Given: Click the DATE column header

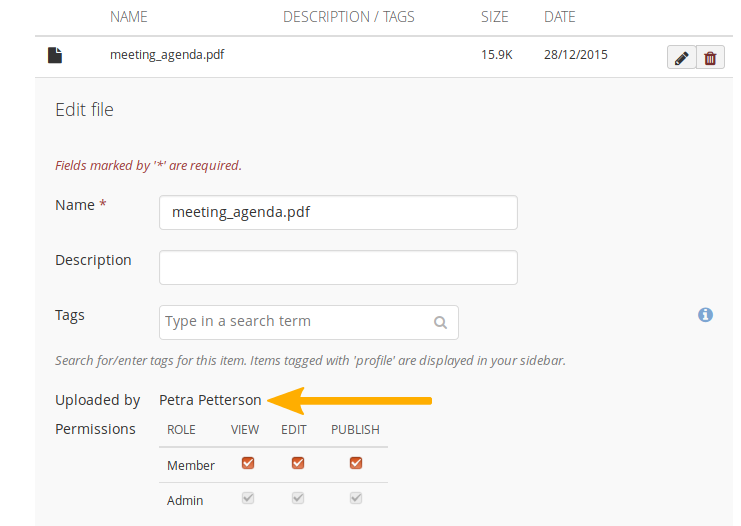Looking at the screenshot, I should [x=560, y=17].
